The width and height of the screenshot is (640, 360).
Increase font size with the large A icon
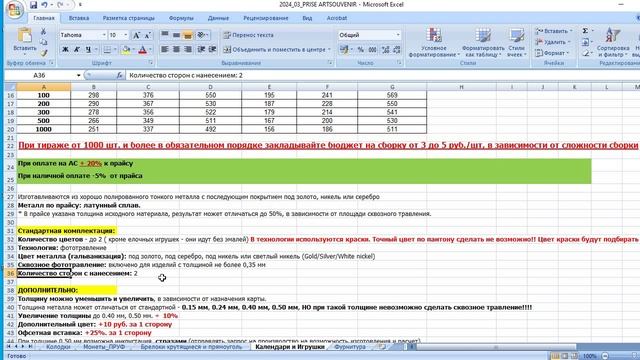click(x=137, y=36)
